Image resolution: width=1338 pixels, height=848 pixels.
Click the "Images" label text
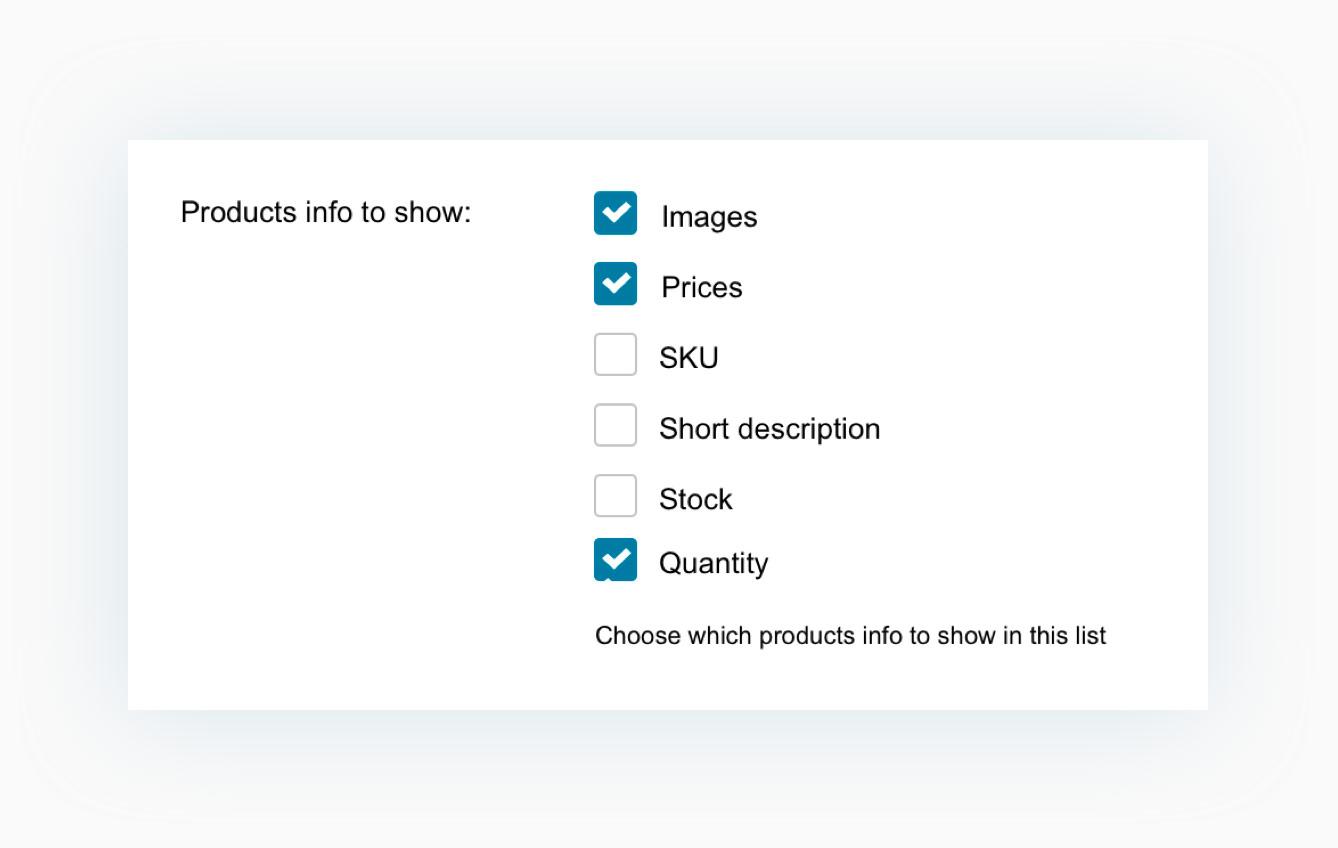709,217
